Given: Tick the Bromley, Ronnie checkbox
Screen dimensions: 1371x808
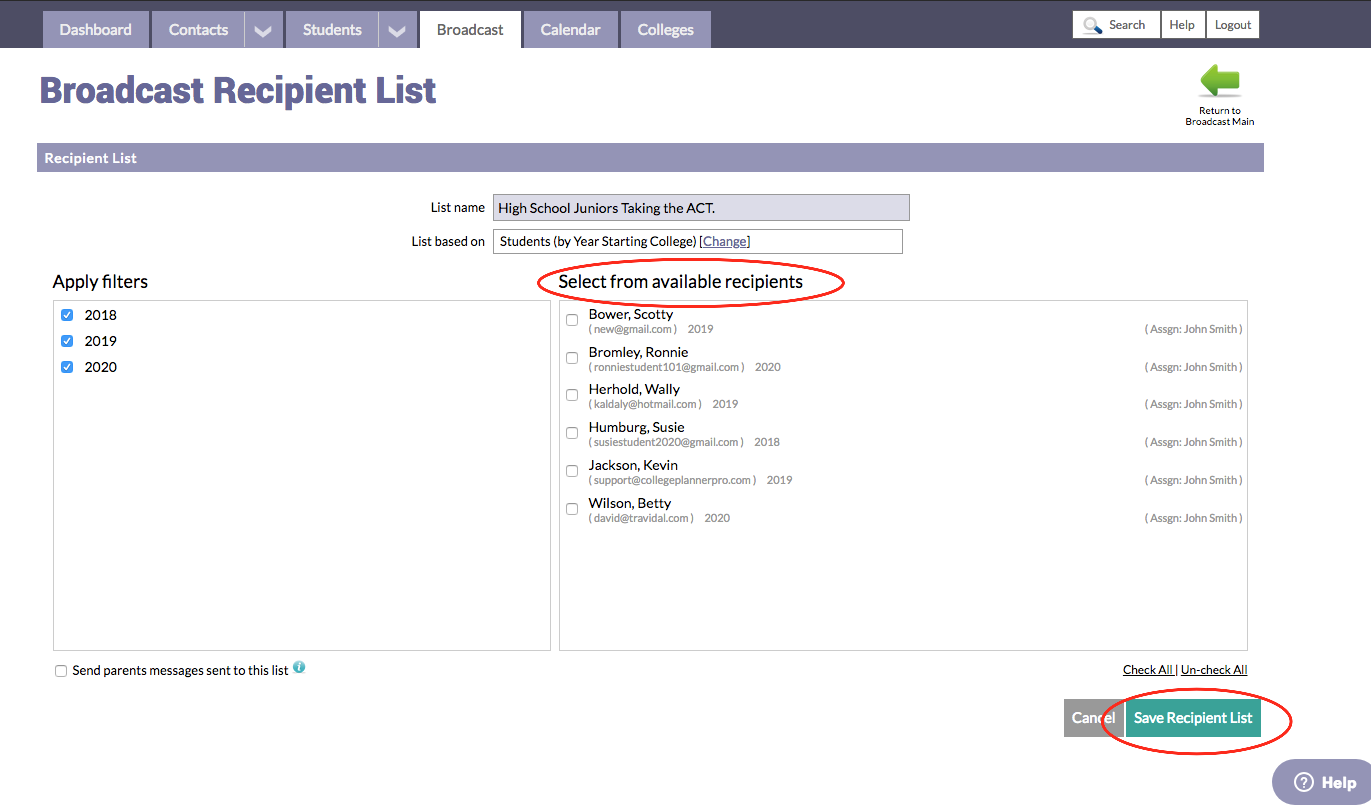Looking at the screenshot, I should click(x=572, y=358).
